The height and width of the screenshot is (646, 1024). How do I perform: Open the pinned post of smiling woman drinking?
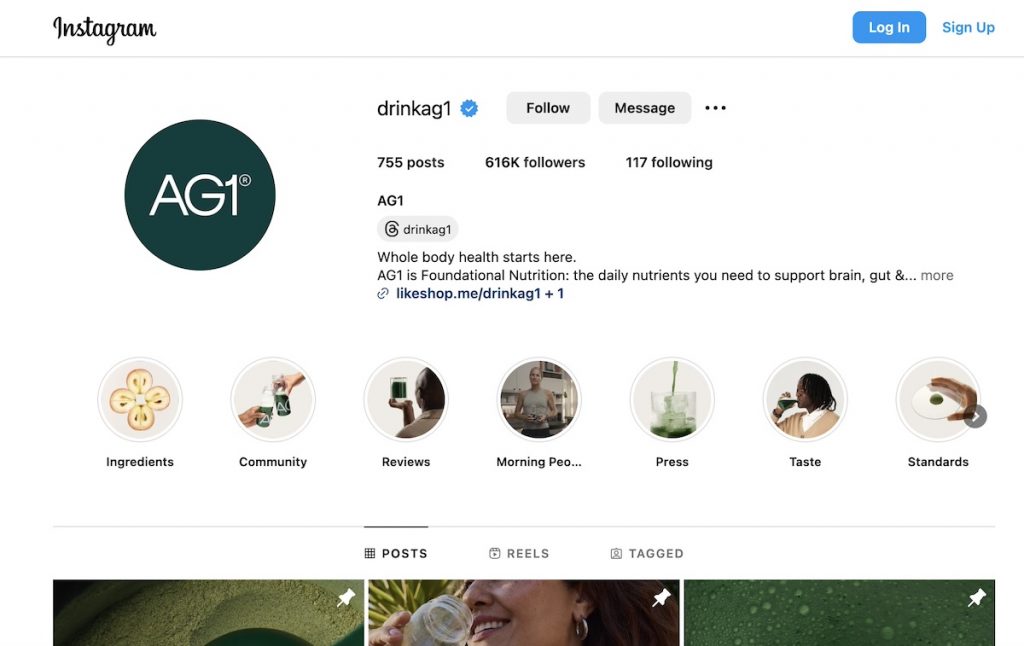524,613
